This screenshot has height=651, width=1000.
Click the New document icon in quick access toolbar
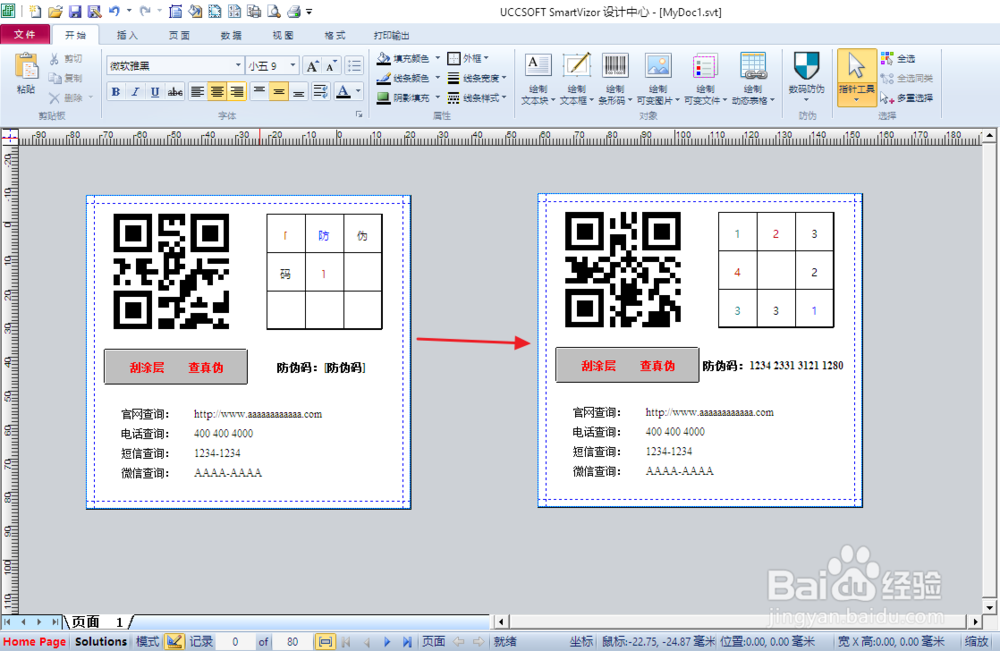click(35, 11)
